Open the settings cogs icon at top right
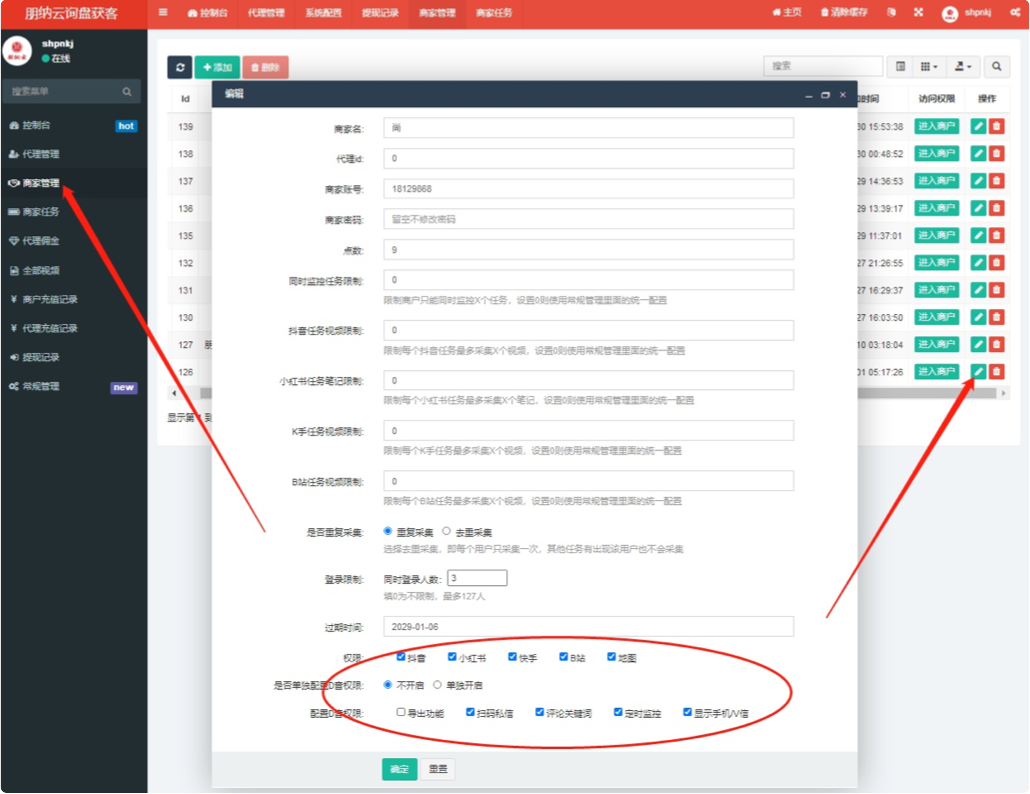Image resolution: width=1030 pixels, height=794 pixels. pyautogui.click(x=1015, y=12)
